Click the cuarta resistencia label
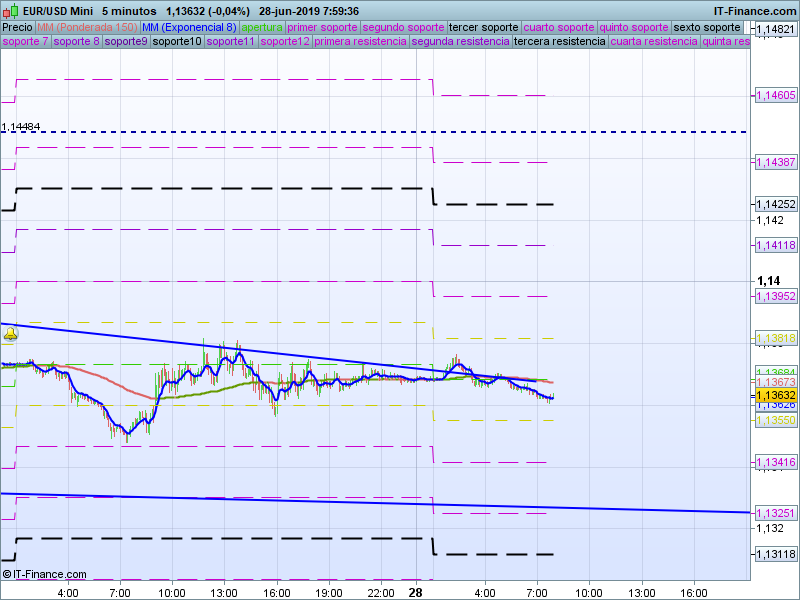Screen dimensions: 800x600 653,42
